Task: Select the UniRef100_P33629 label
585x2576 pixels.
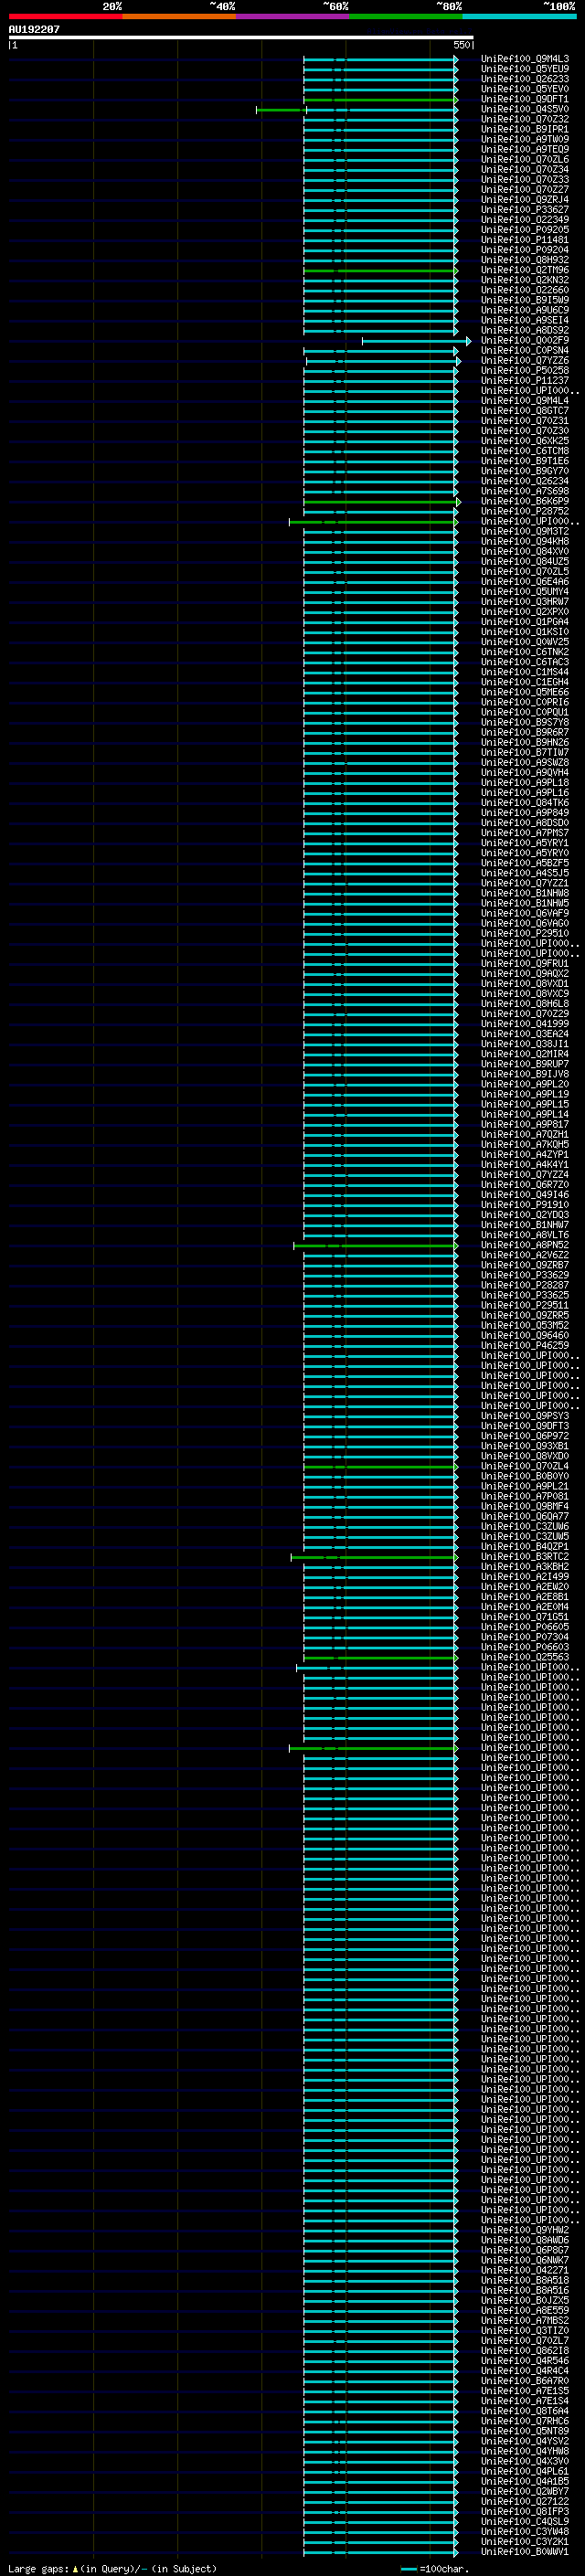Action: tap(525, 1275)
